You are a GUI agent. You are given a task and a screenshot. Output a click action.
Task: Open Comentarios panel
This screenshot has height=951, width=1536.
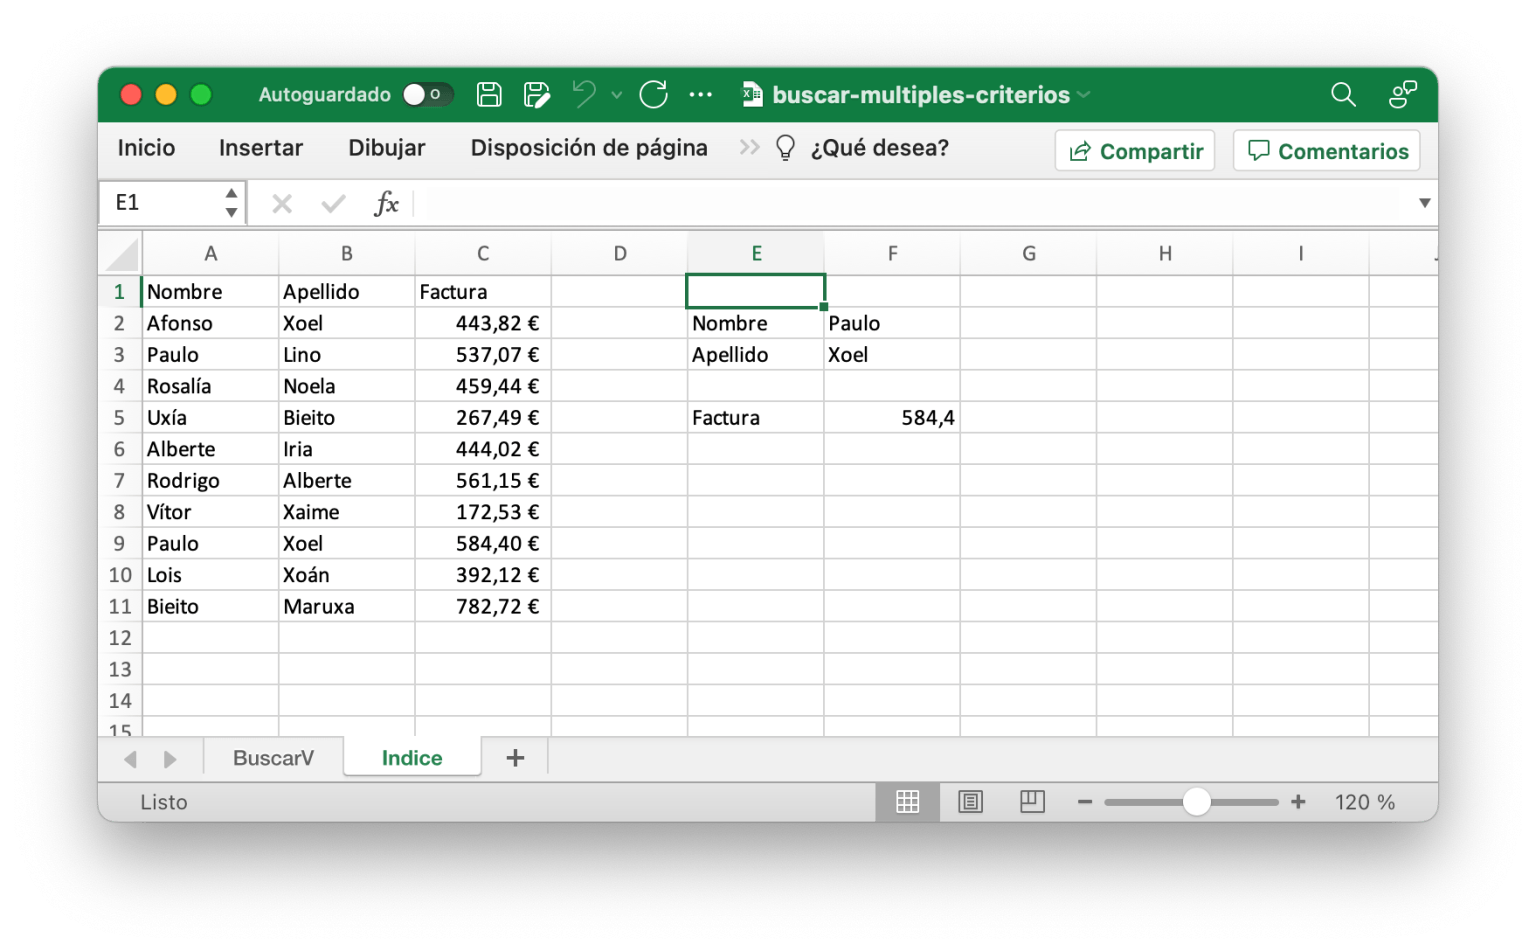[1326, 150]
